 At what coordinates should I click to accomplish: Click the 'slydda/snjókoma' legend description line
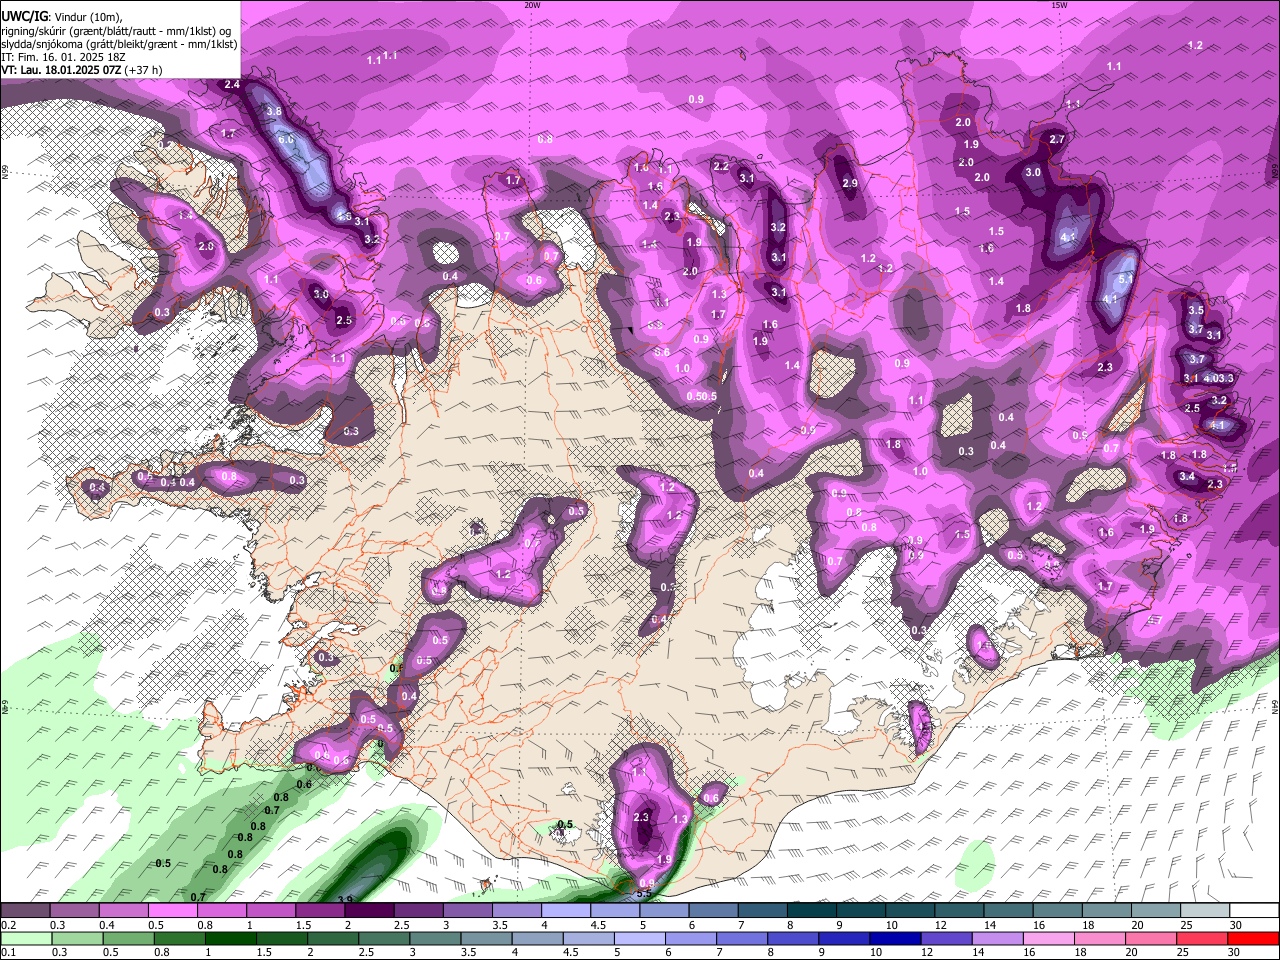[120, 44]
